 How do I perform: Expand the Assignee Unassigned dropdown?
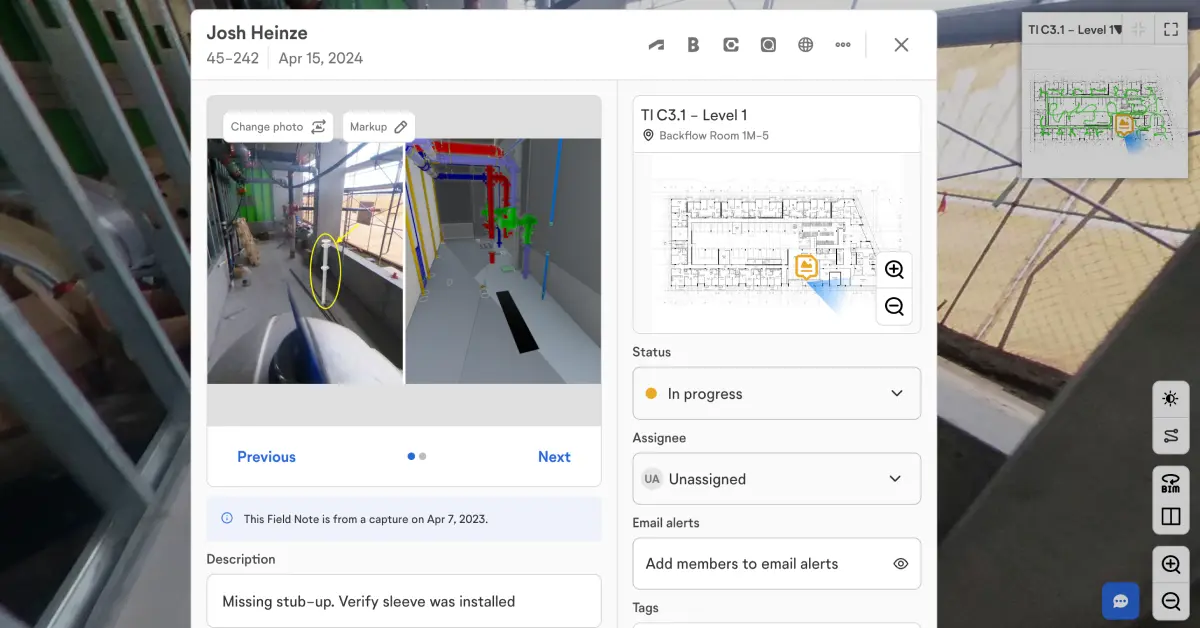(x=777, y=479)
